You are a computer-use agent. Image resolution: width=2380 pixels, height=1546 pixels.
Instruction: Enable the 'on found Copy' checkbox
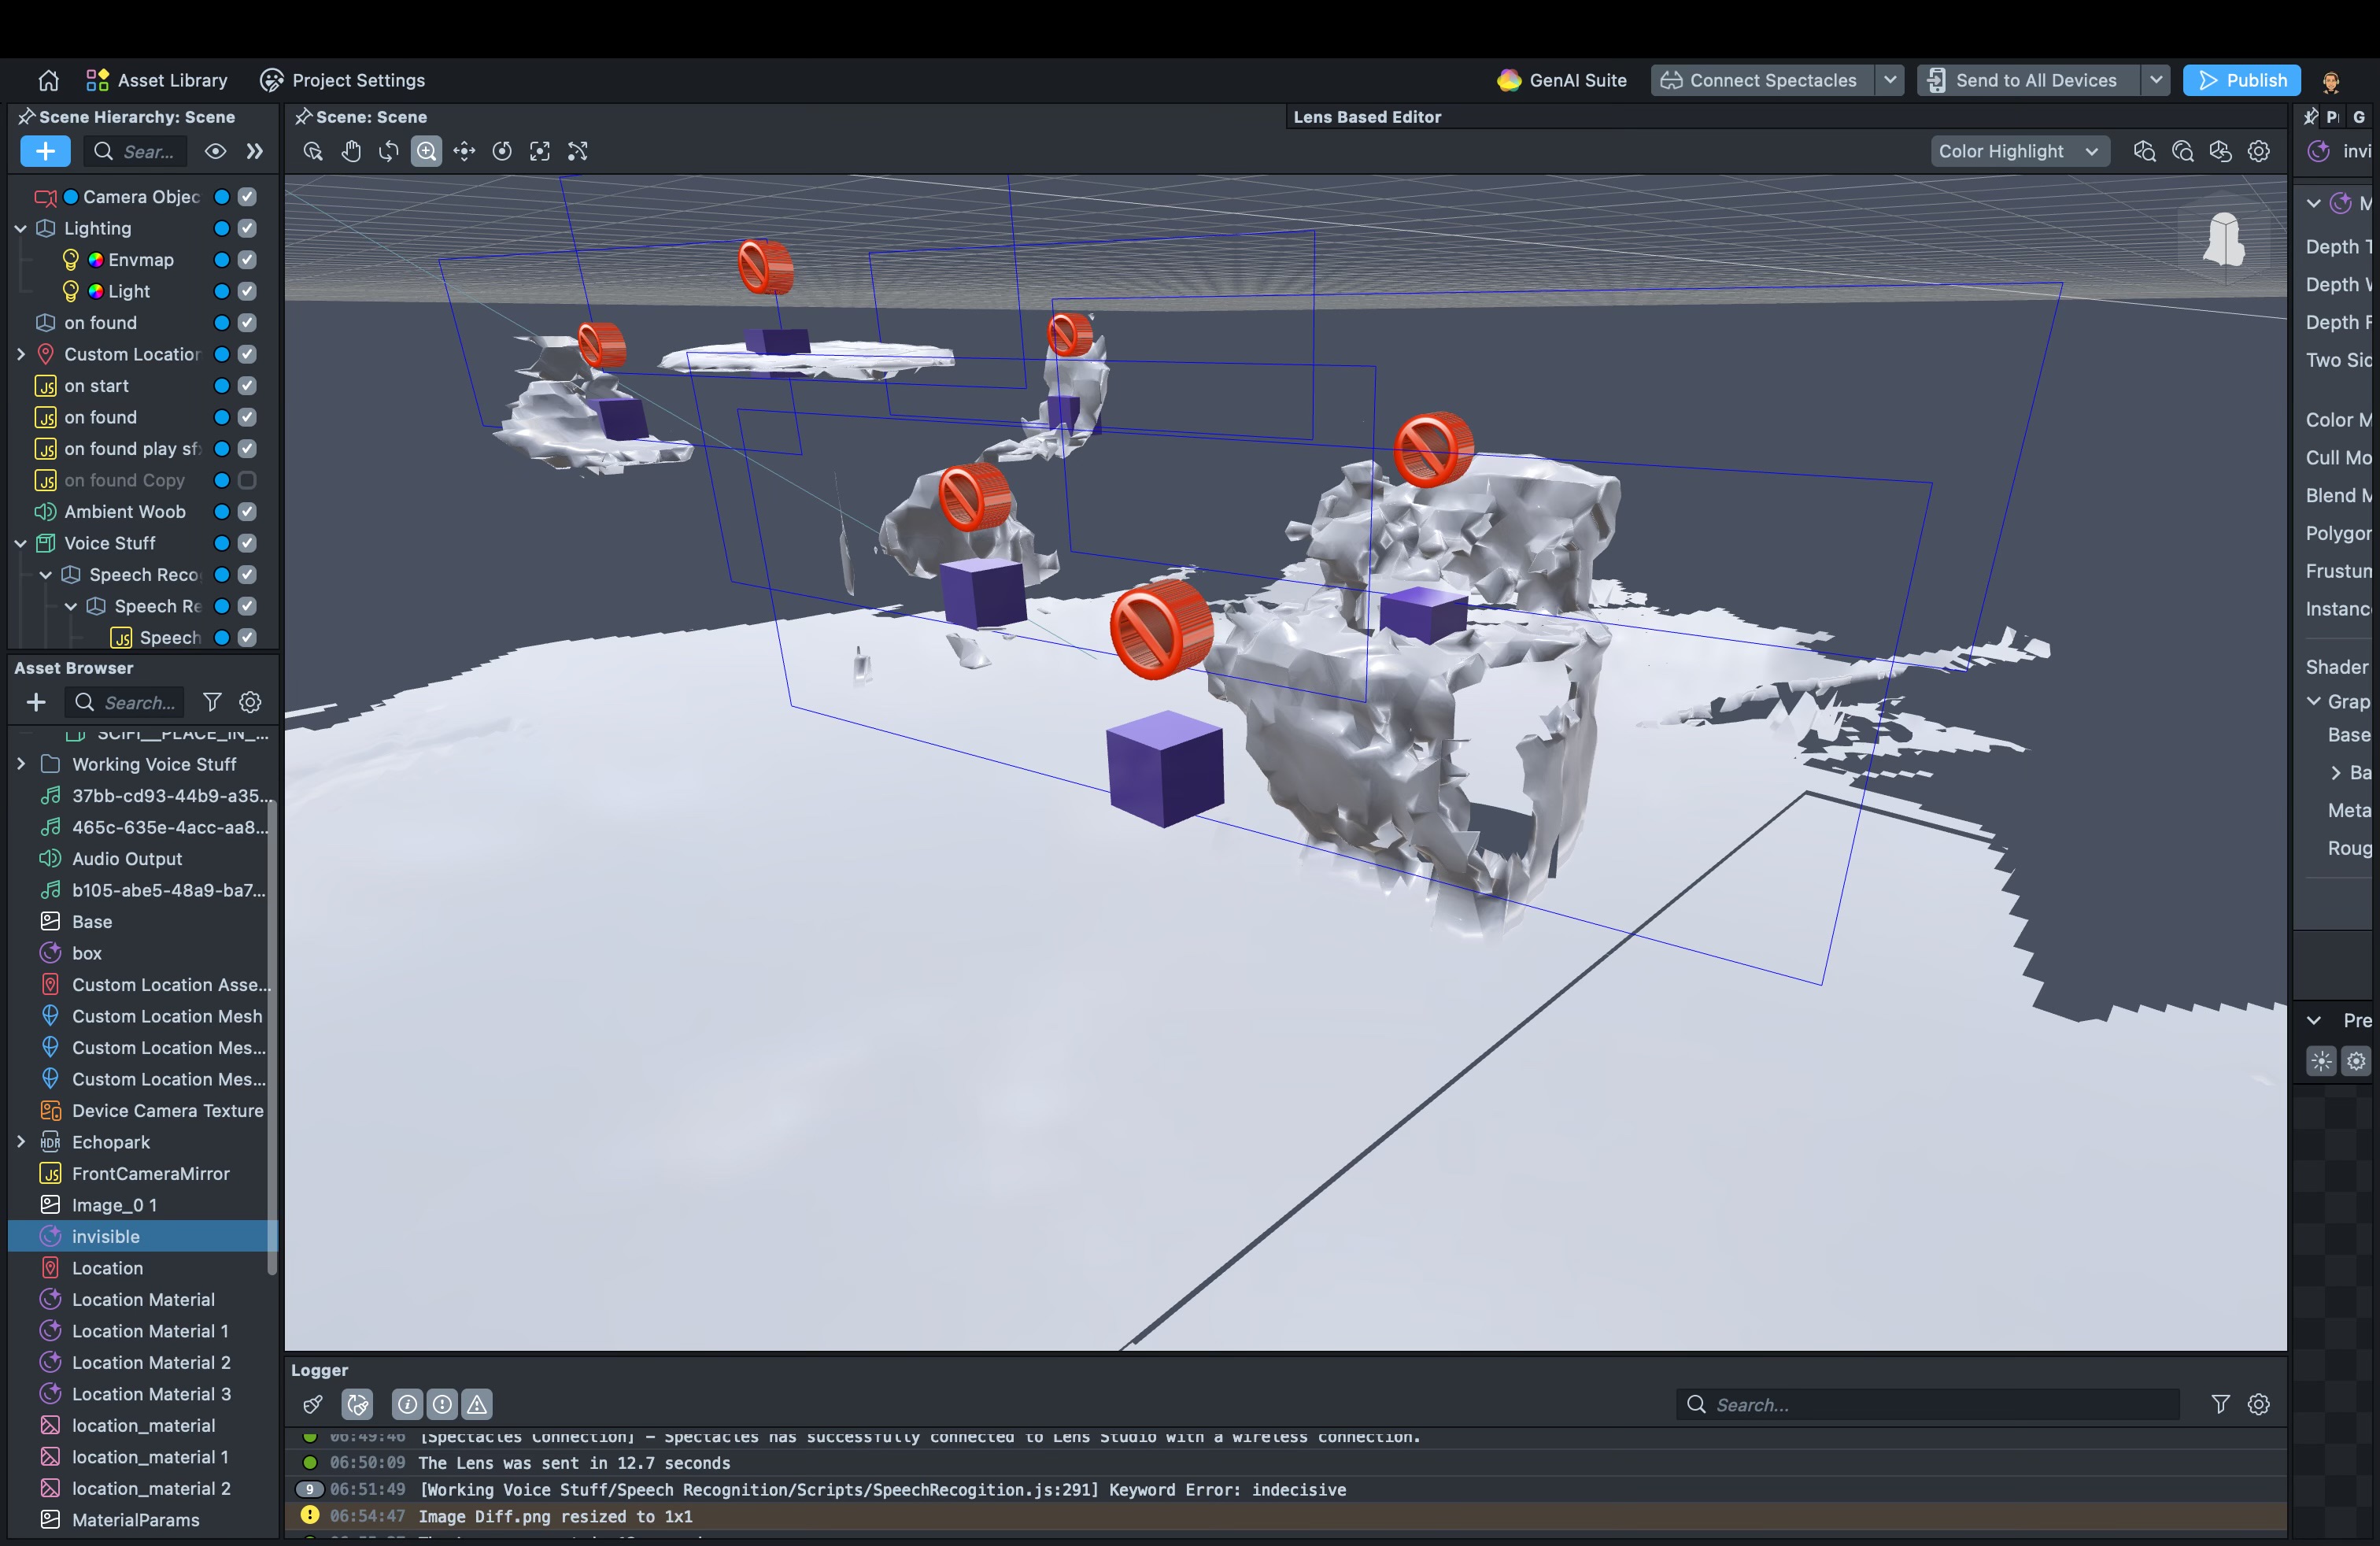click(247, 480)
